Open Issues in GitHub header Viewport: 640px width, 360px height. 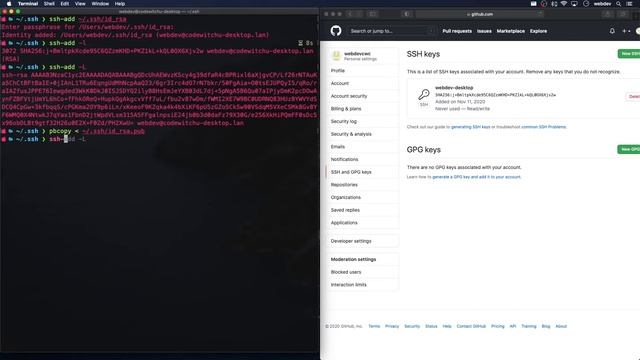click(x=484, y=31)
